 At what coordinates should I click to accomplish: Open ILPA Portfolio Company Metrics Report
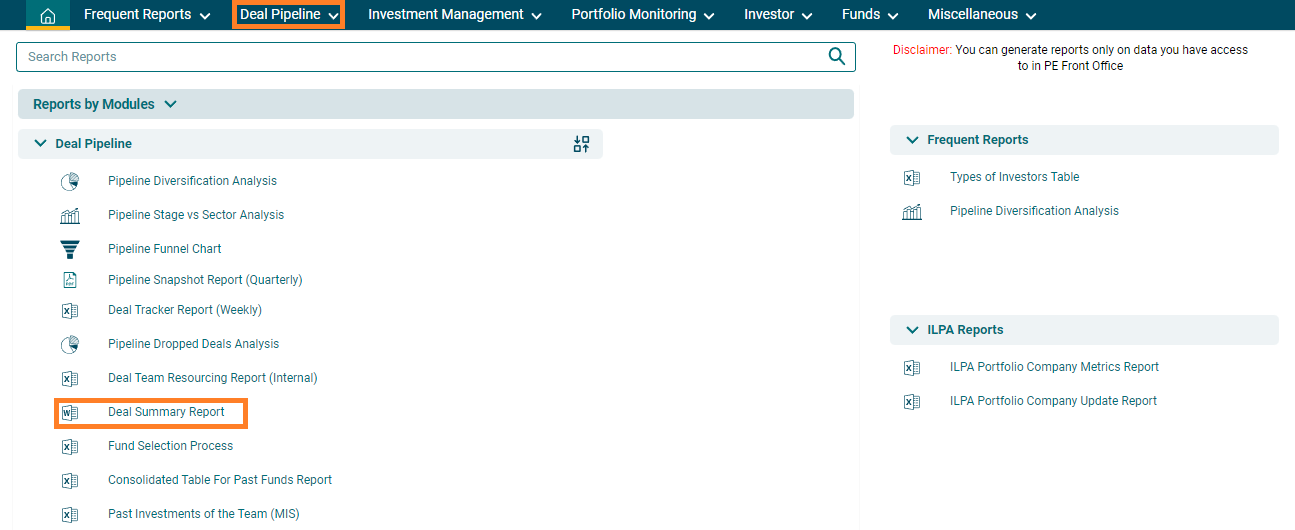[1054, 367]
